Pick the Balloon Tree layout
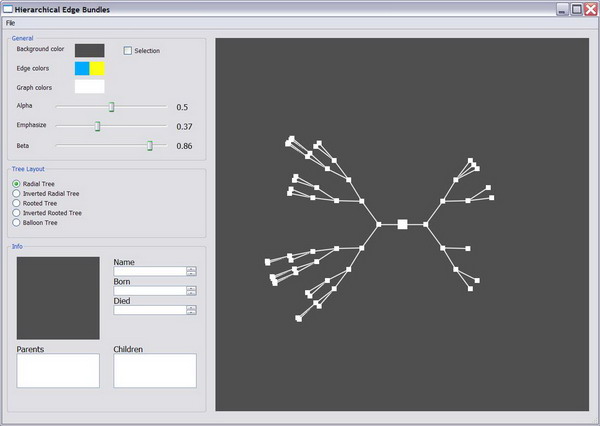Screen dimensions: 600x426 16,222
